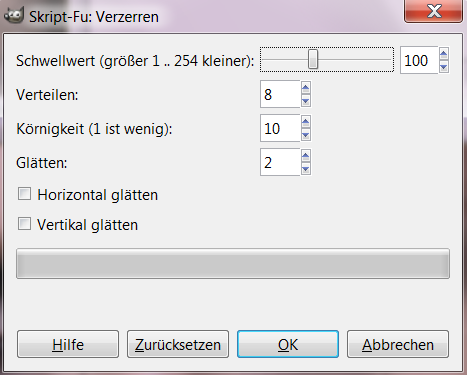Focus the Glätten input field

(280, 162)
